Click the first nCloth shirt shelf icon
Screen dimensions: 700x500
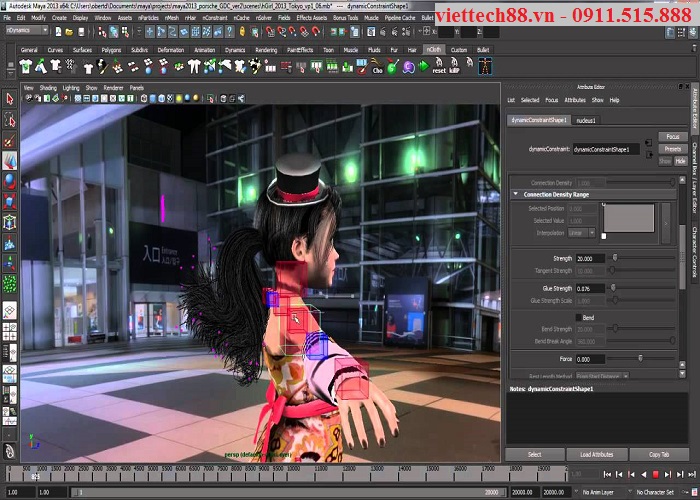point(26,67)
